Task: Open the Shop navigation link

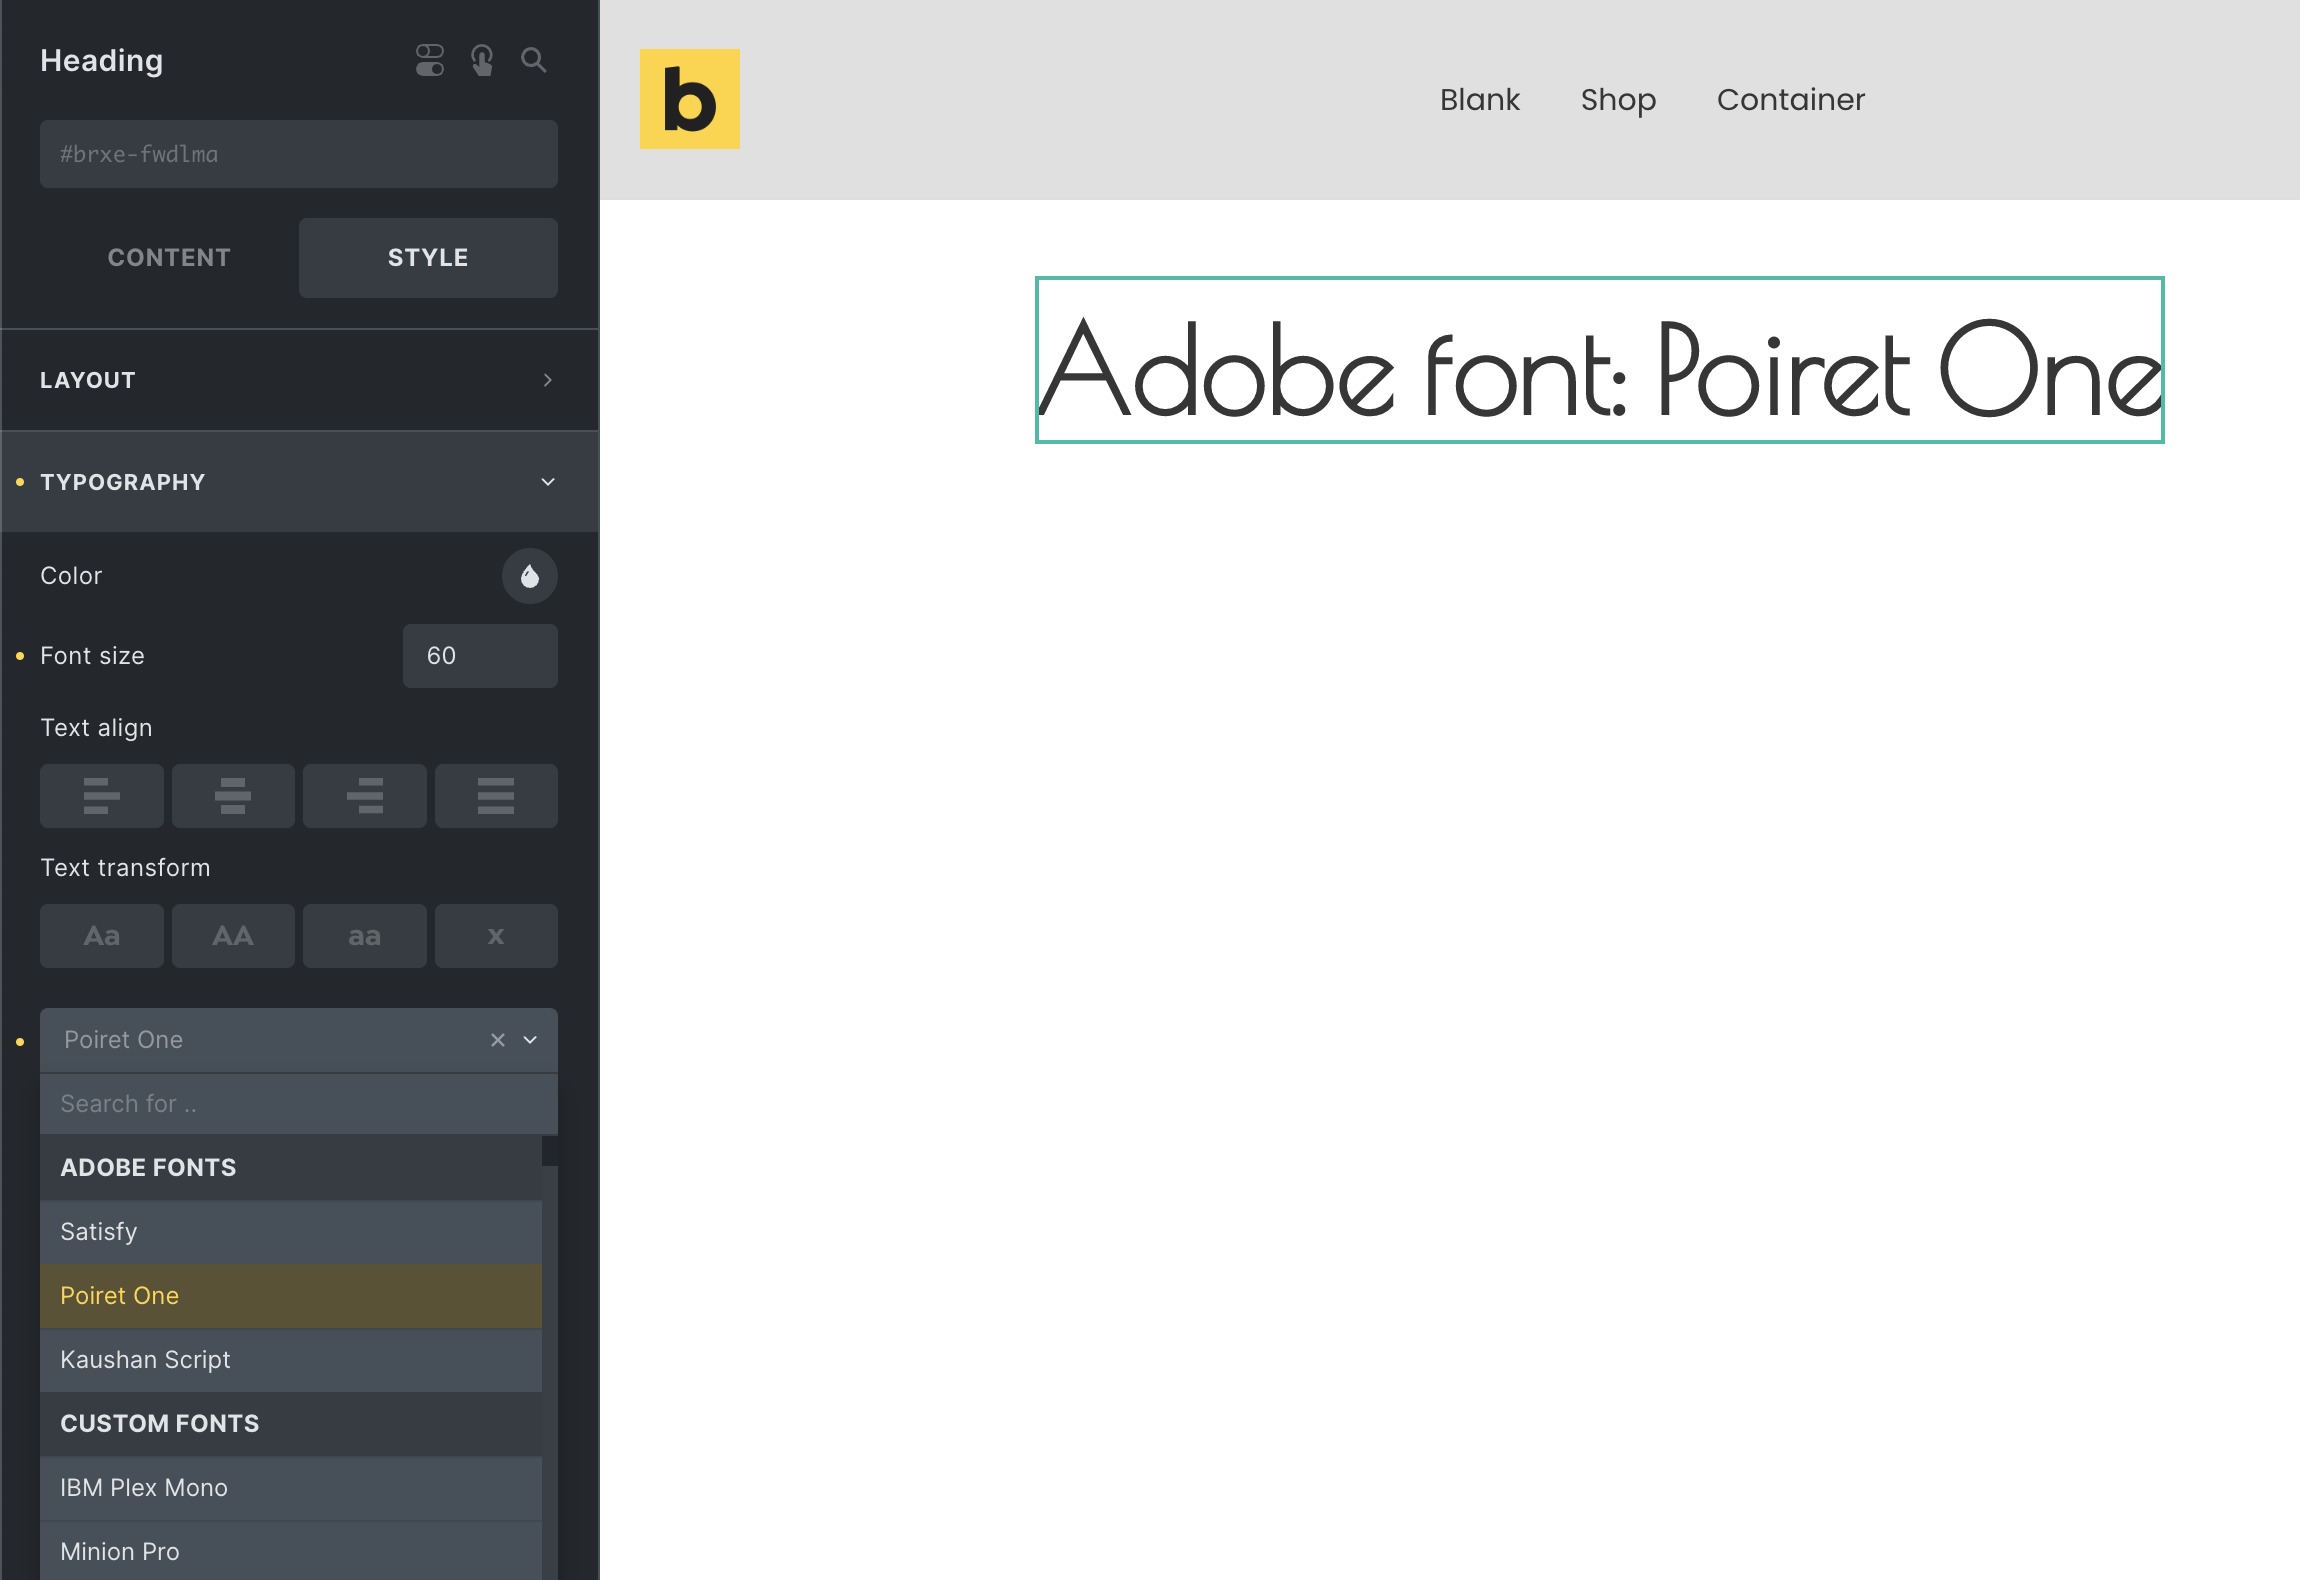Action: tap(1618, 99)
